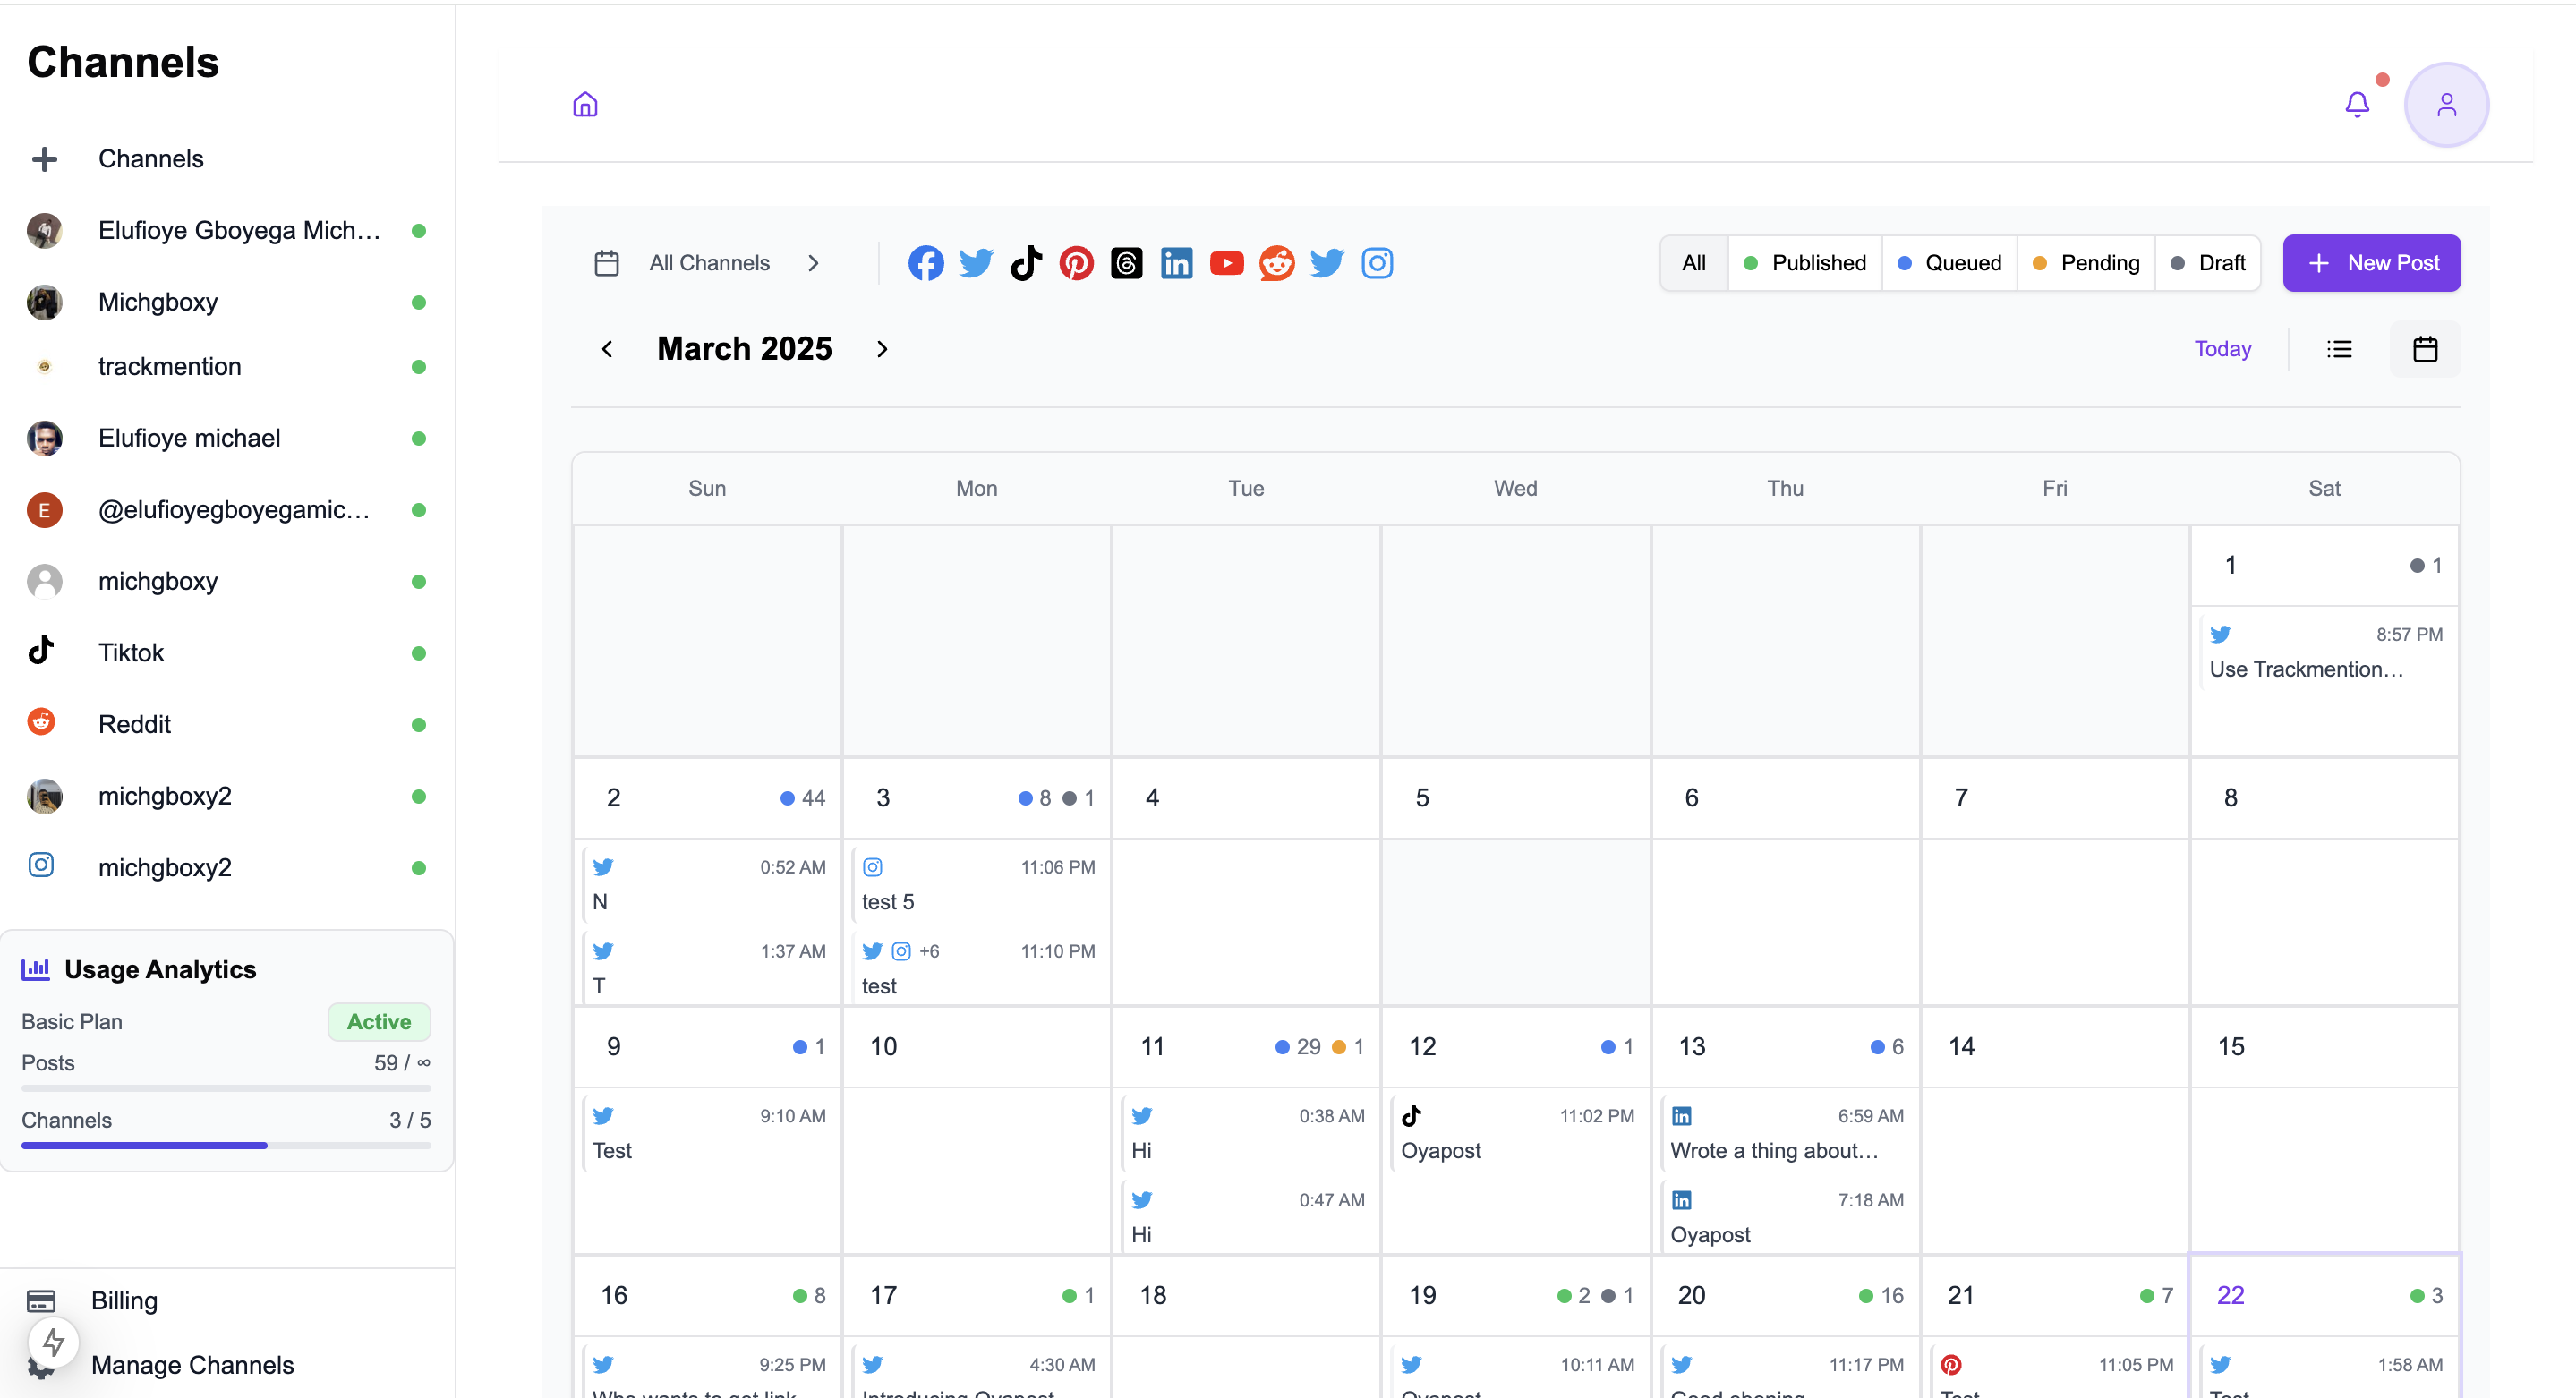Click the Channels usage progress bar

tap(226, 1146)
